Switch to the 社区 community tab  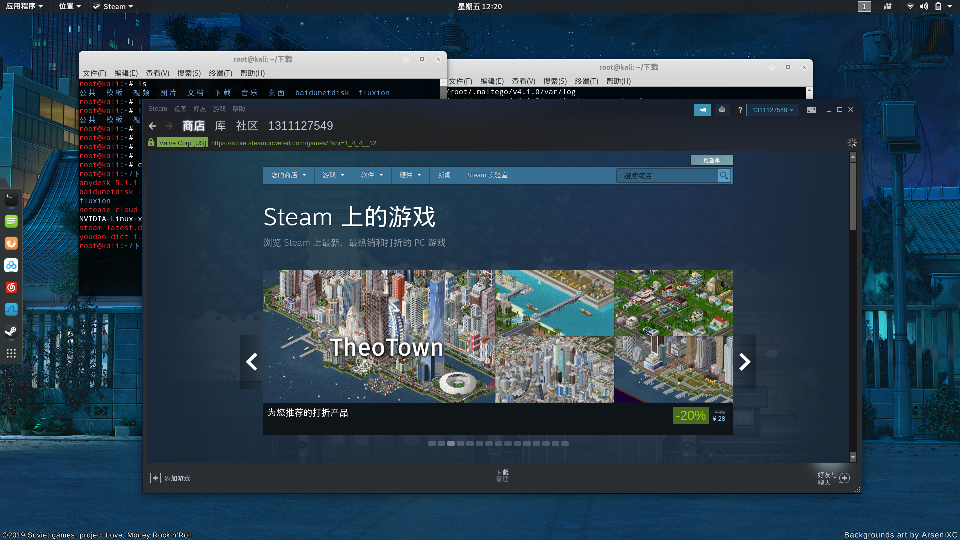tap(247, 126)
